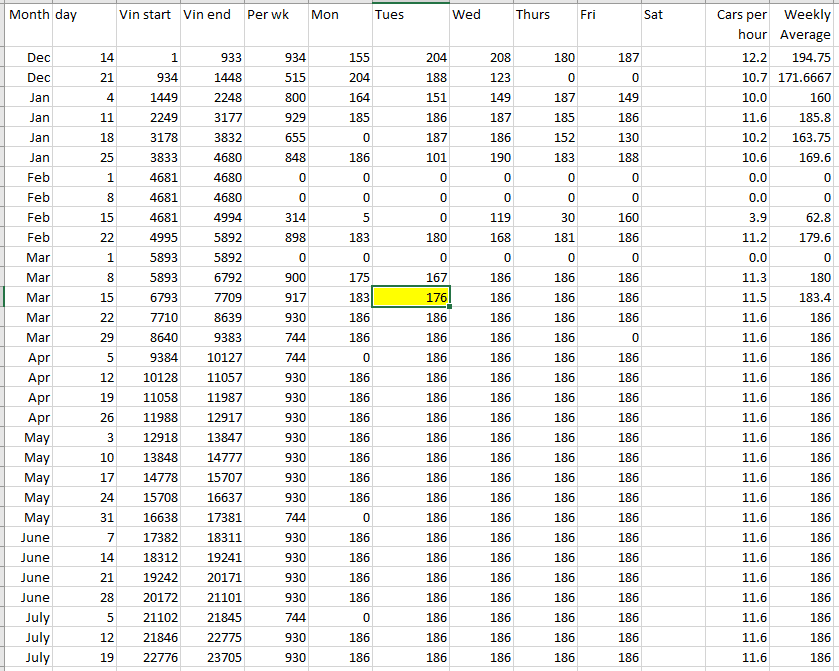Click the Wed cell showing 208
This screenshot has width=839, height=671.
(x=480, y=58)
